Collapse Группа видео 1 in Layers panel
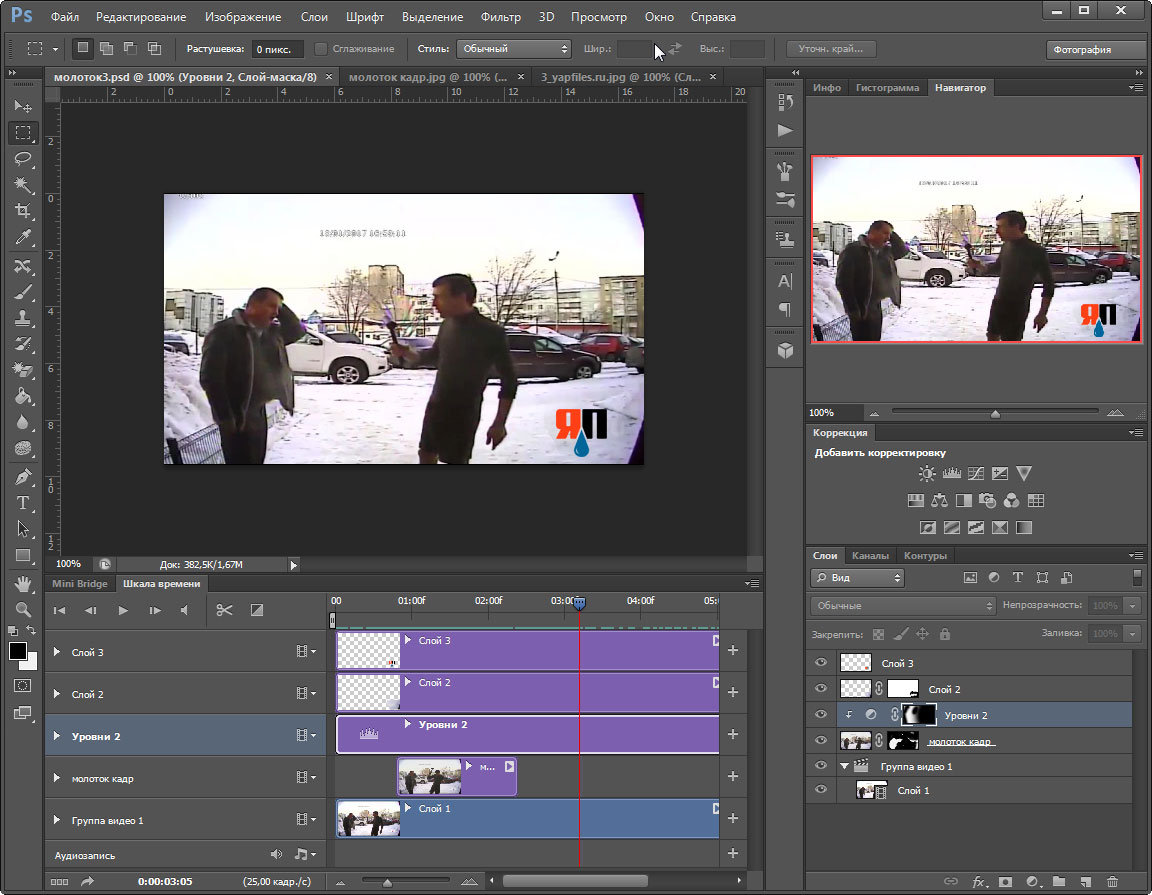 [844, 766]
